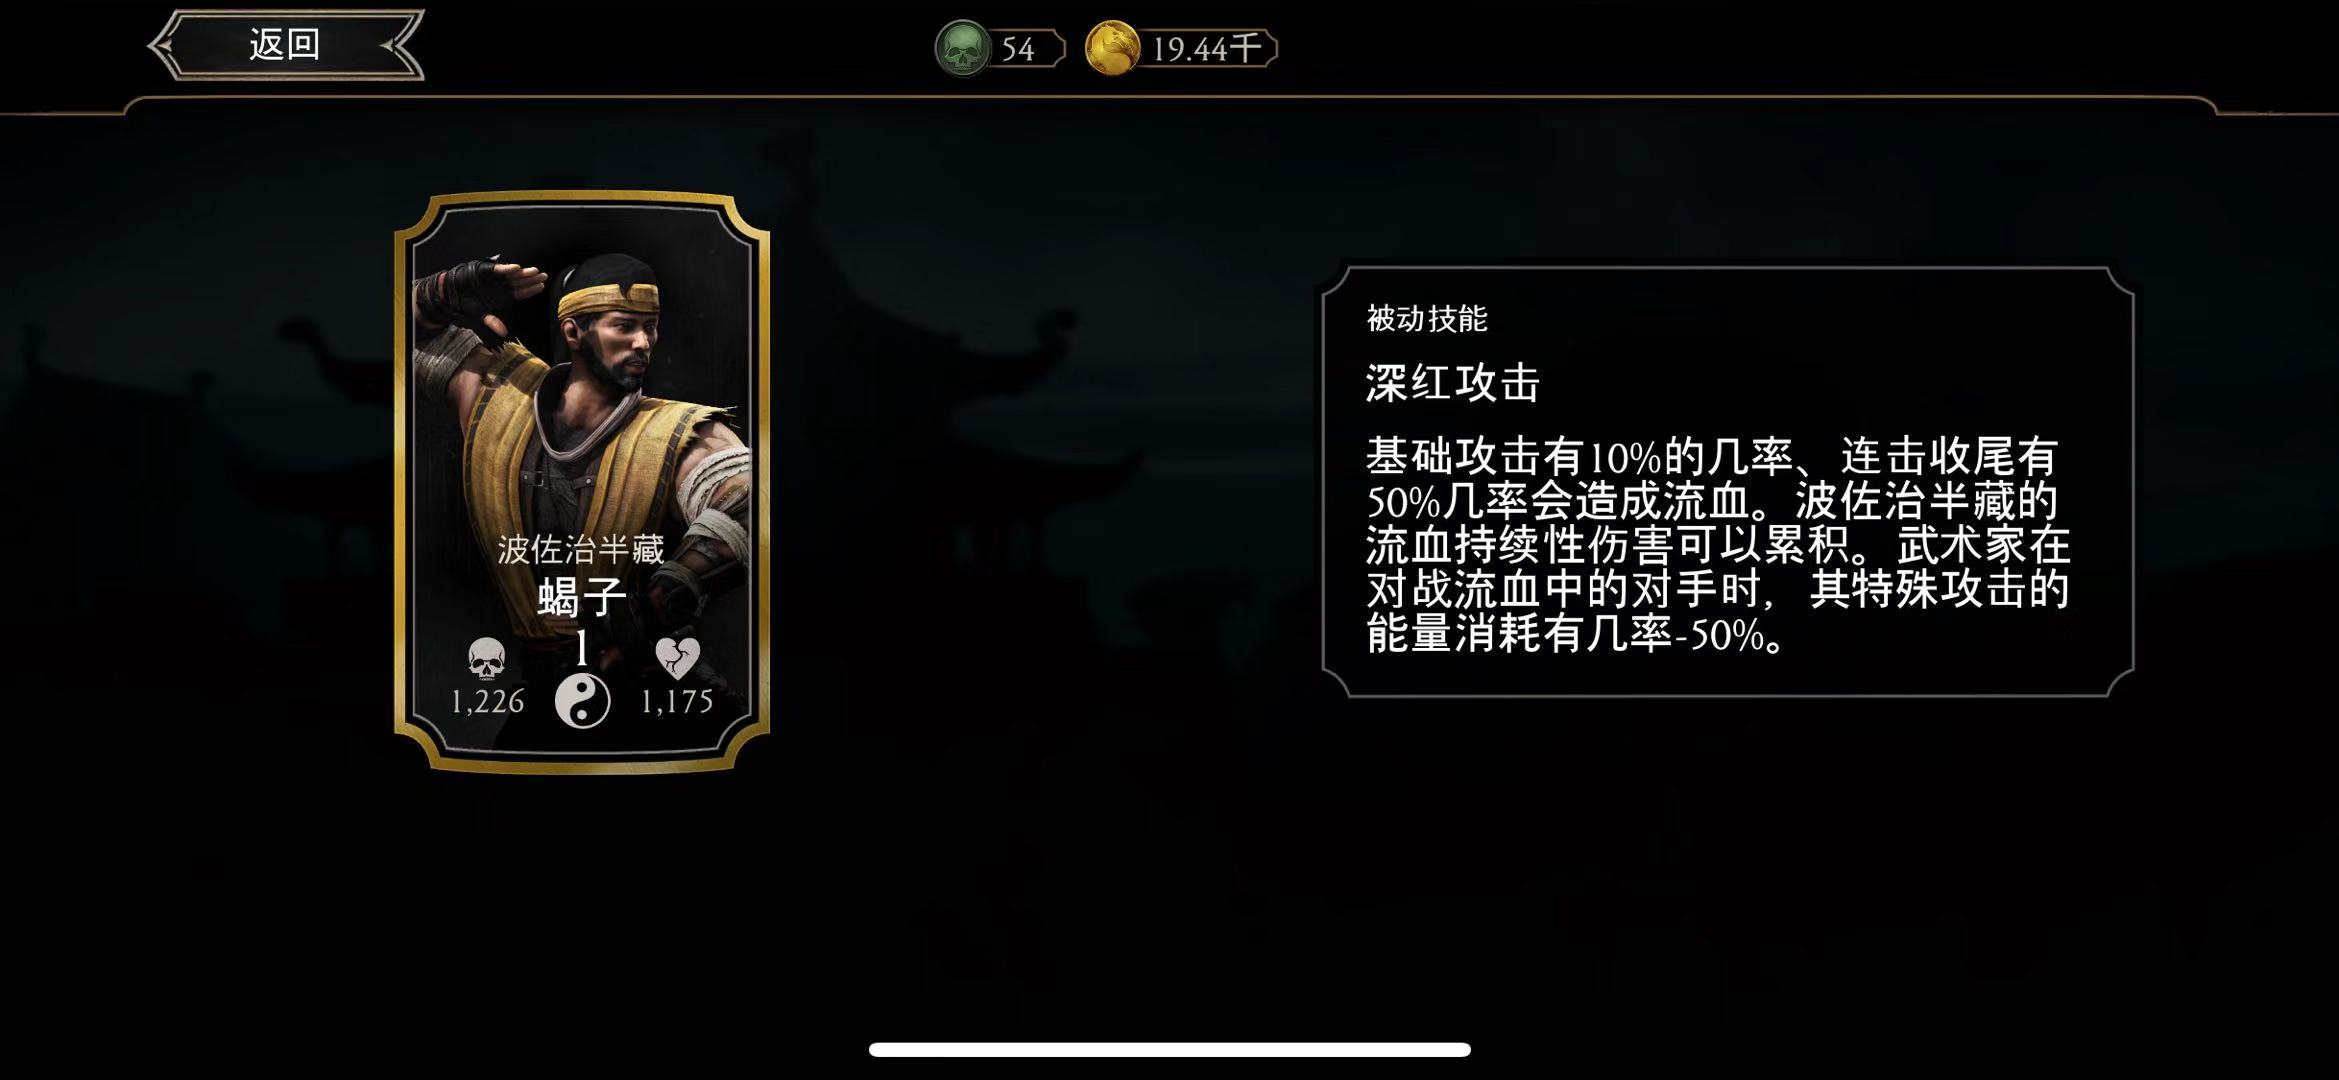
Task: Tap the 返回 back button
Action: point(286,45)
